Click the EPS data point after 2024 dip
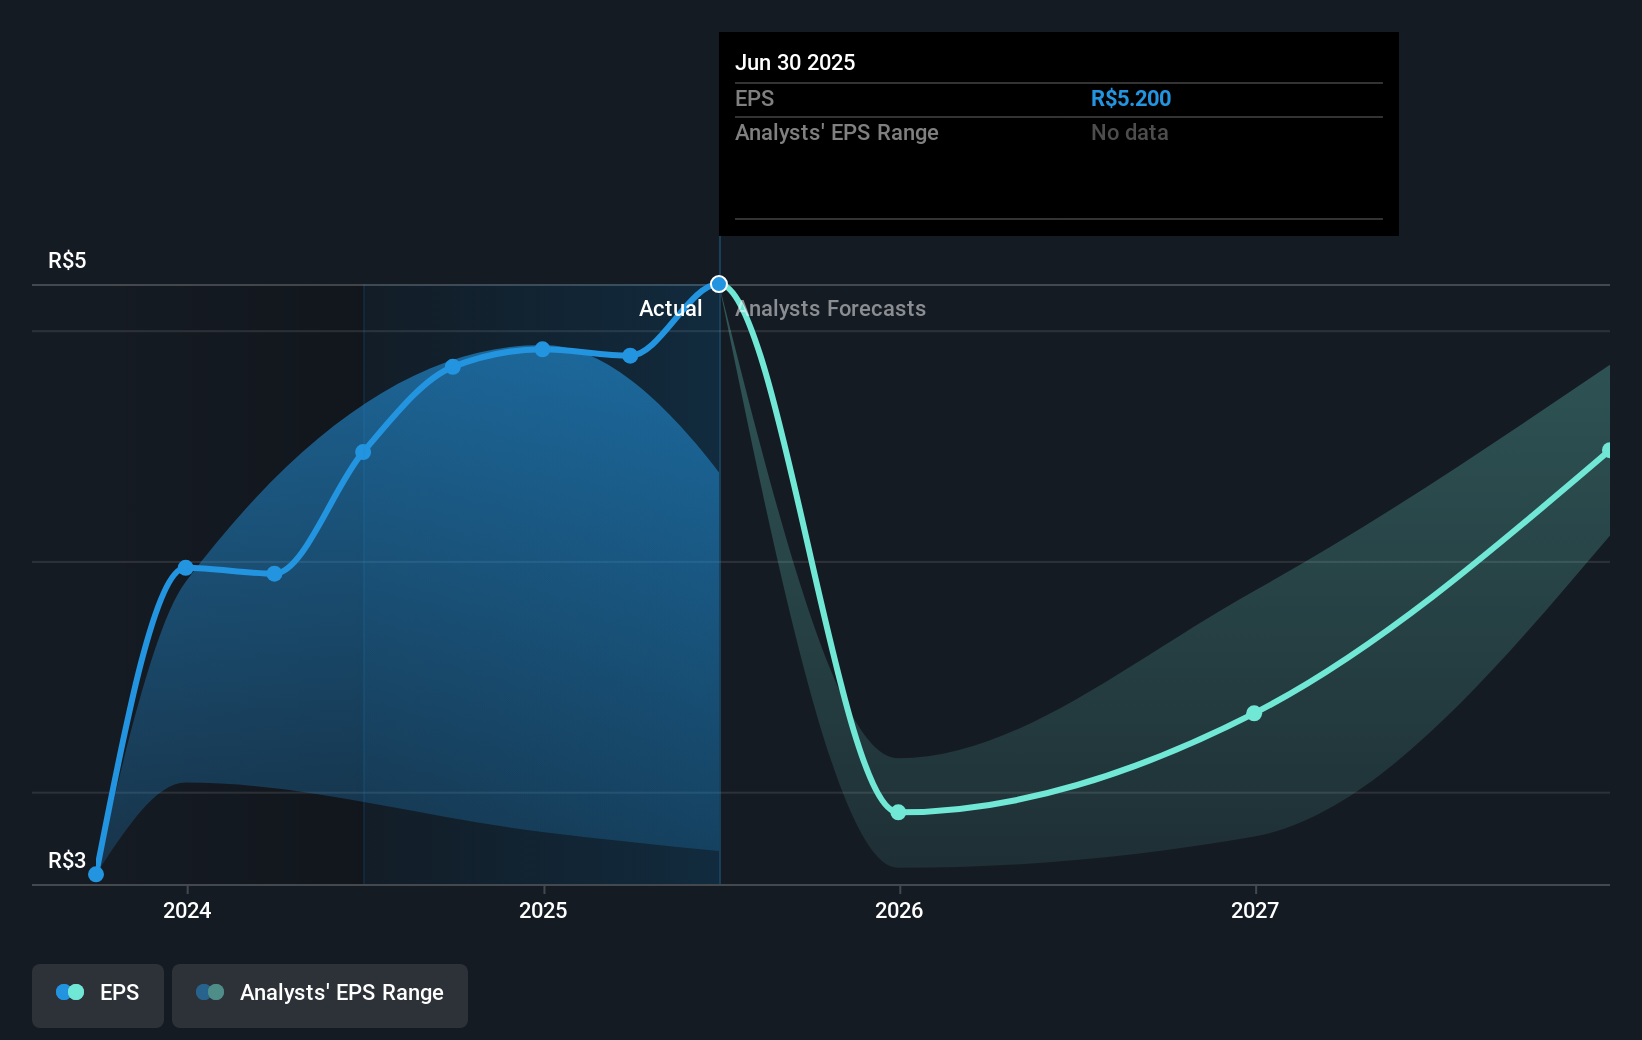1642x1040 pixels. 274,573
